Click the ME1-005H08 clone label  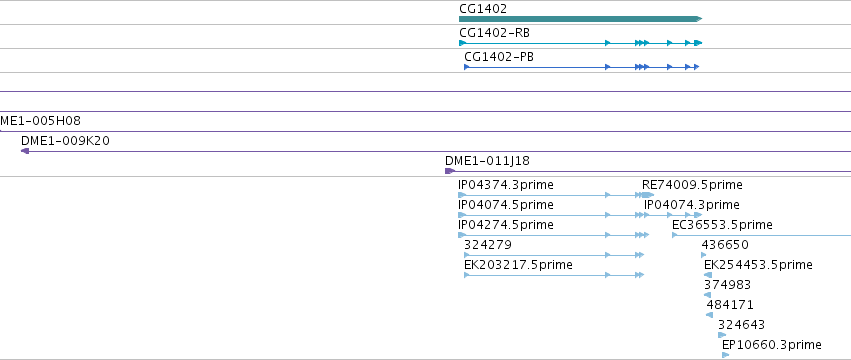click(x=40, y=121)
